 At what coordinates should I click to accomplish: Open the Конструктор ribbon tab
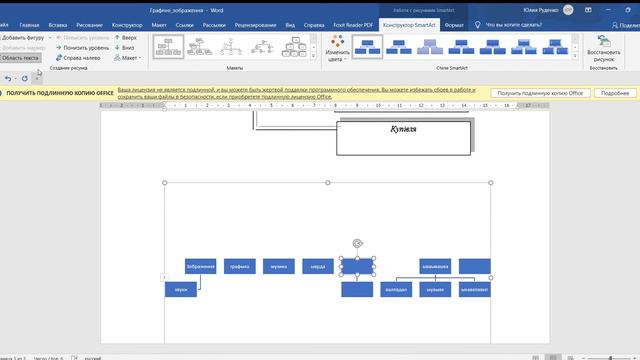point(127,25)
